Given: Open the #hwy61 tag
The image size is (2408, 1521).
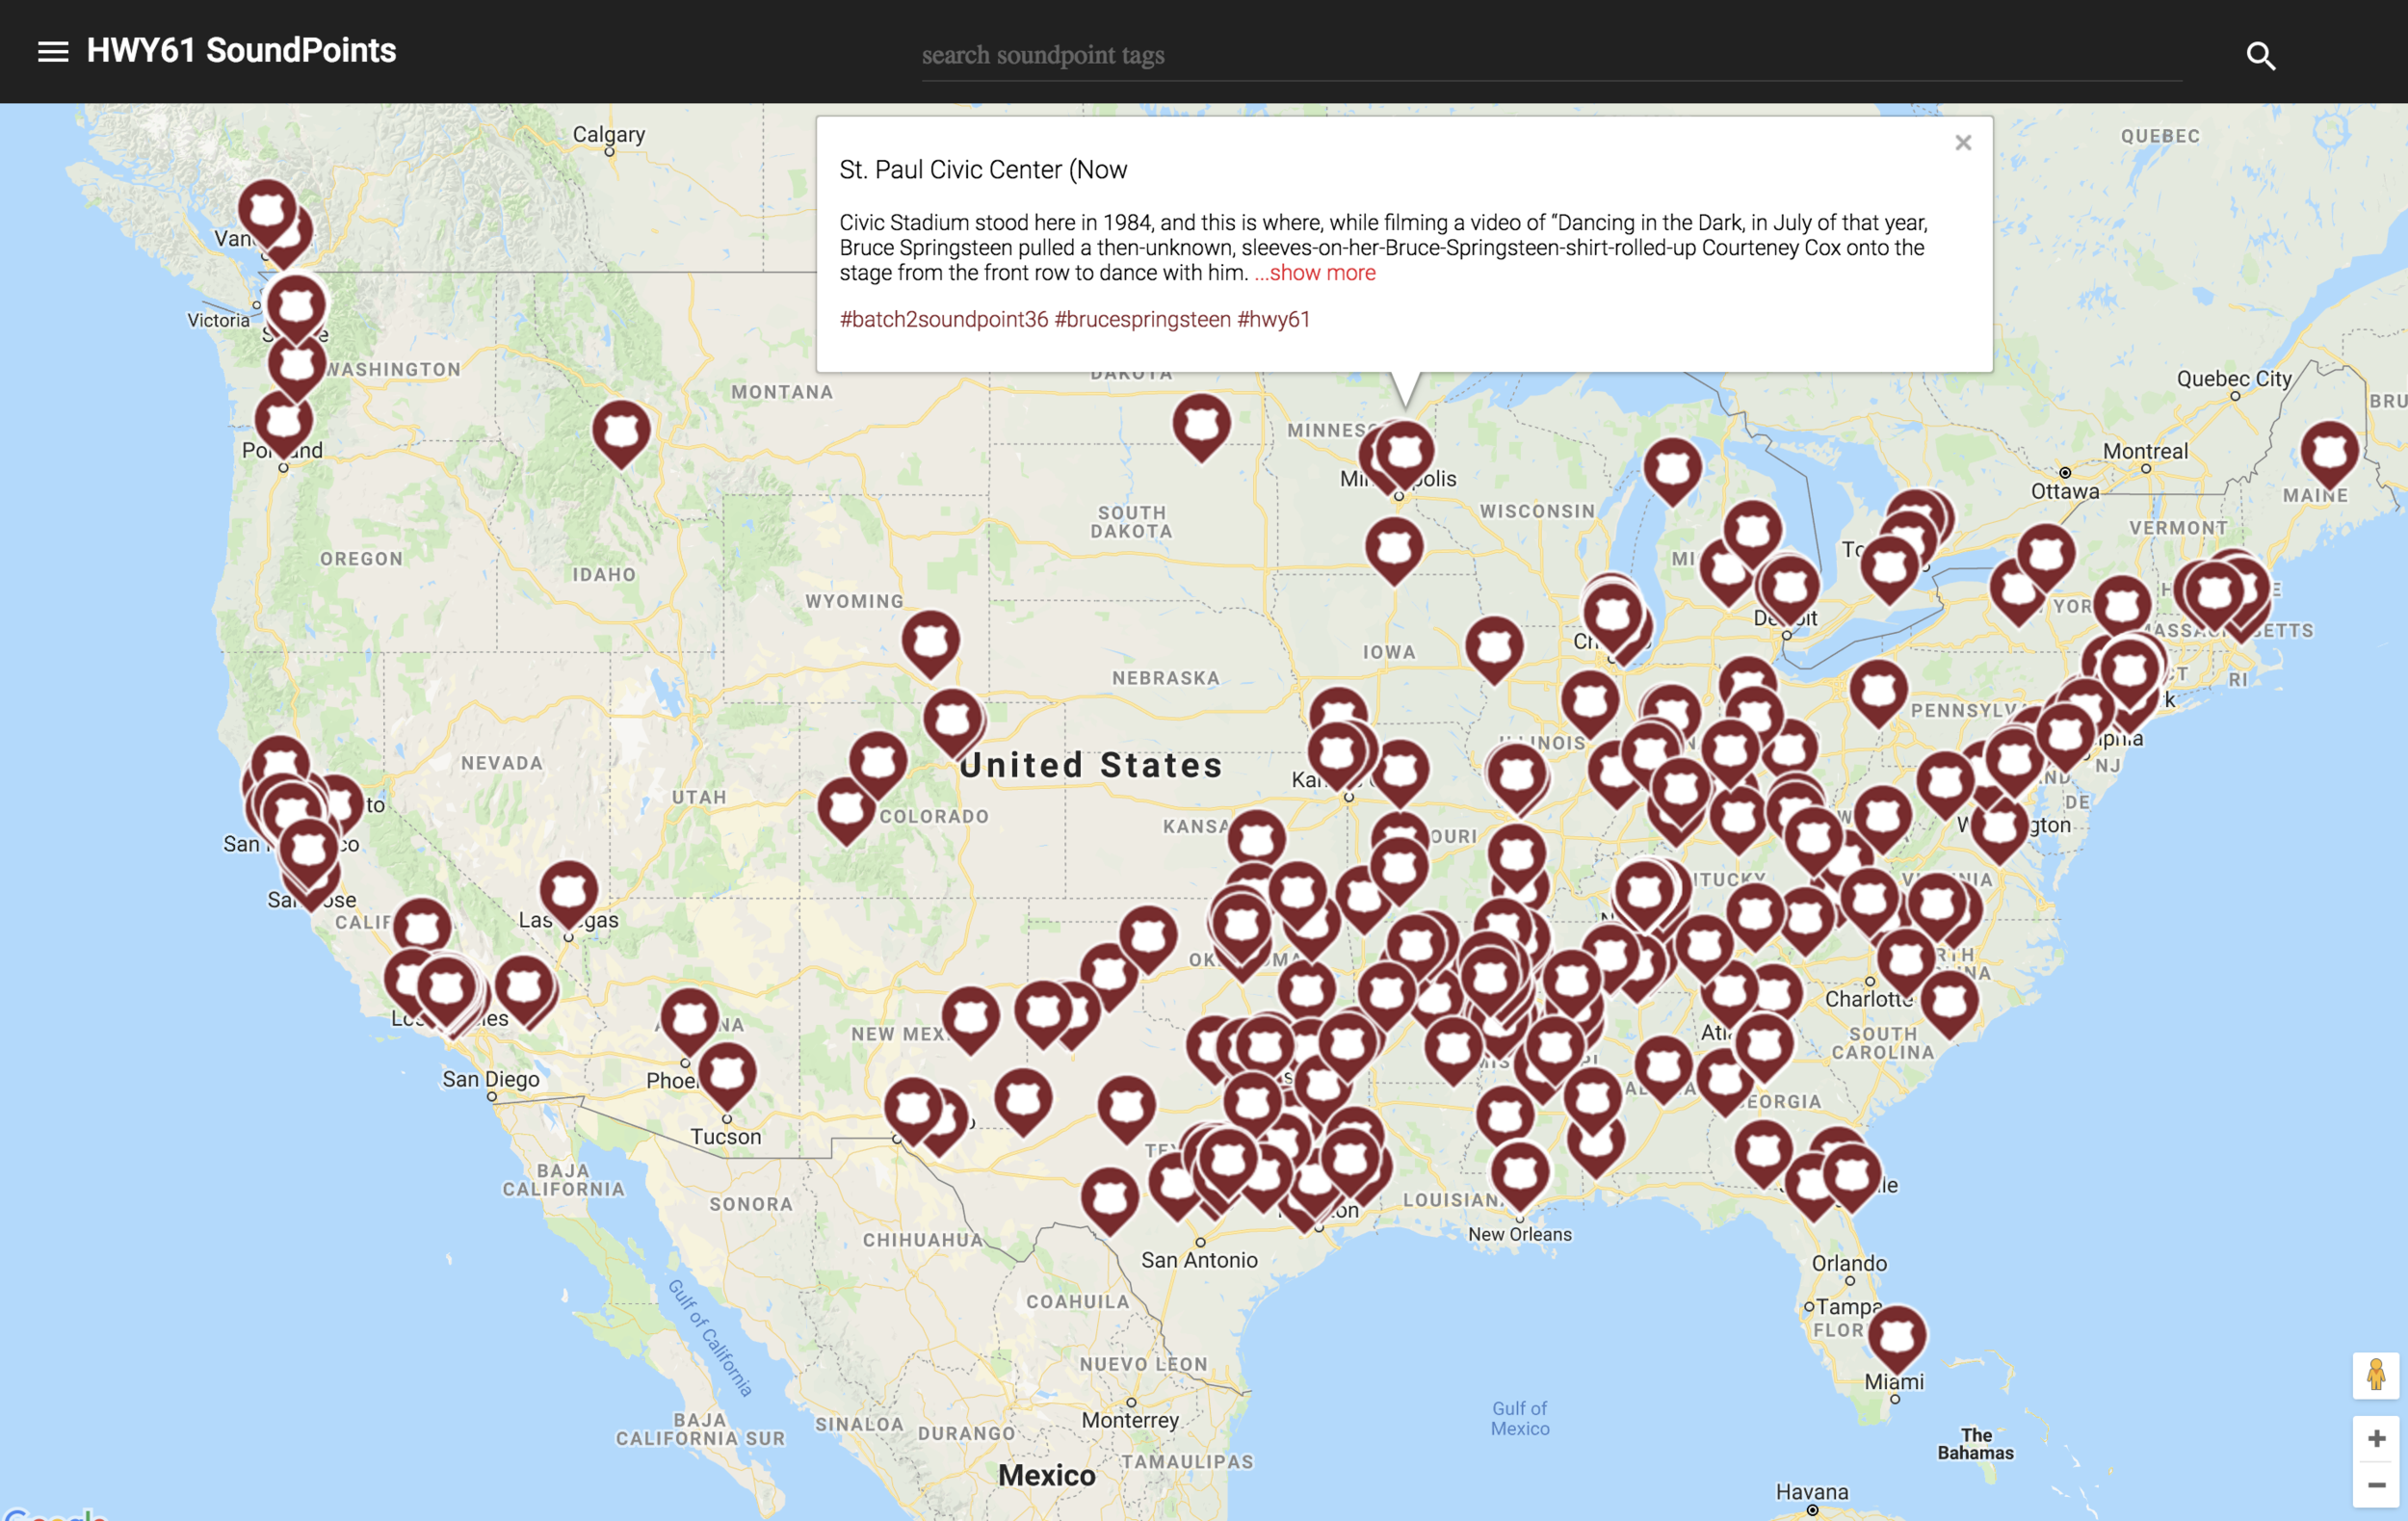Looking at the screenshot, I should pos(1273,319).
